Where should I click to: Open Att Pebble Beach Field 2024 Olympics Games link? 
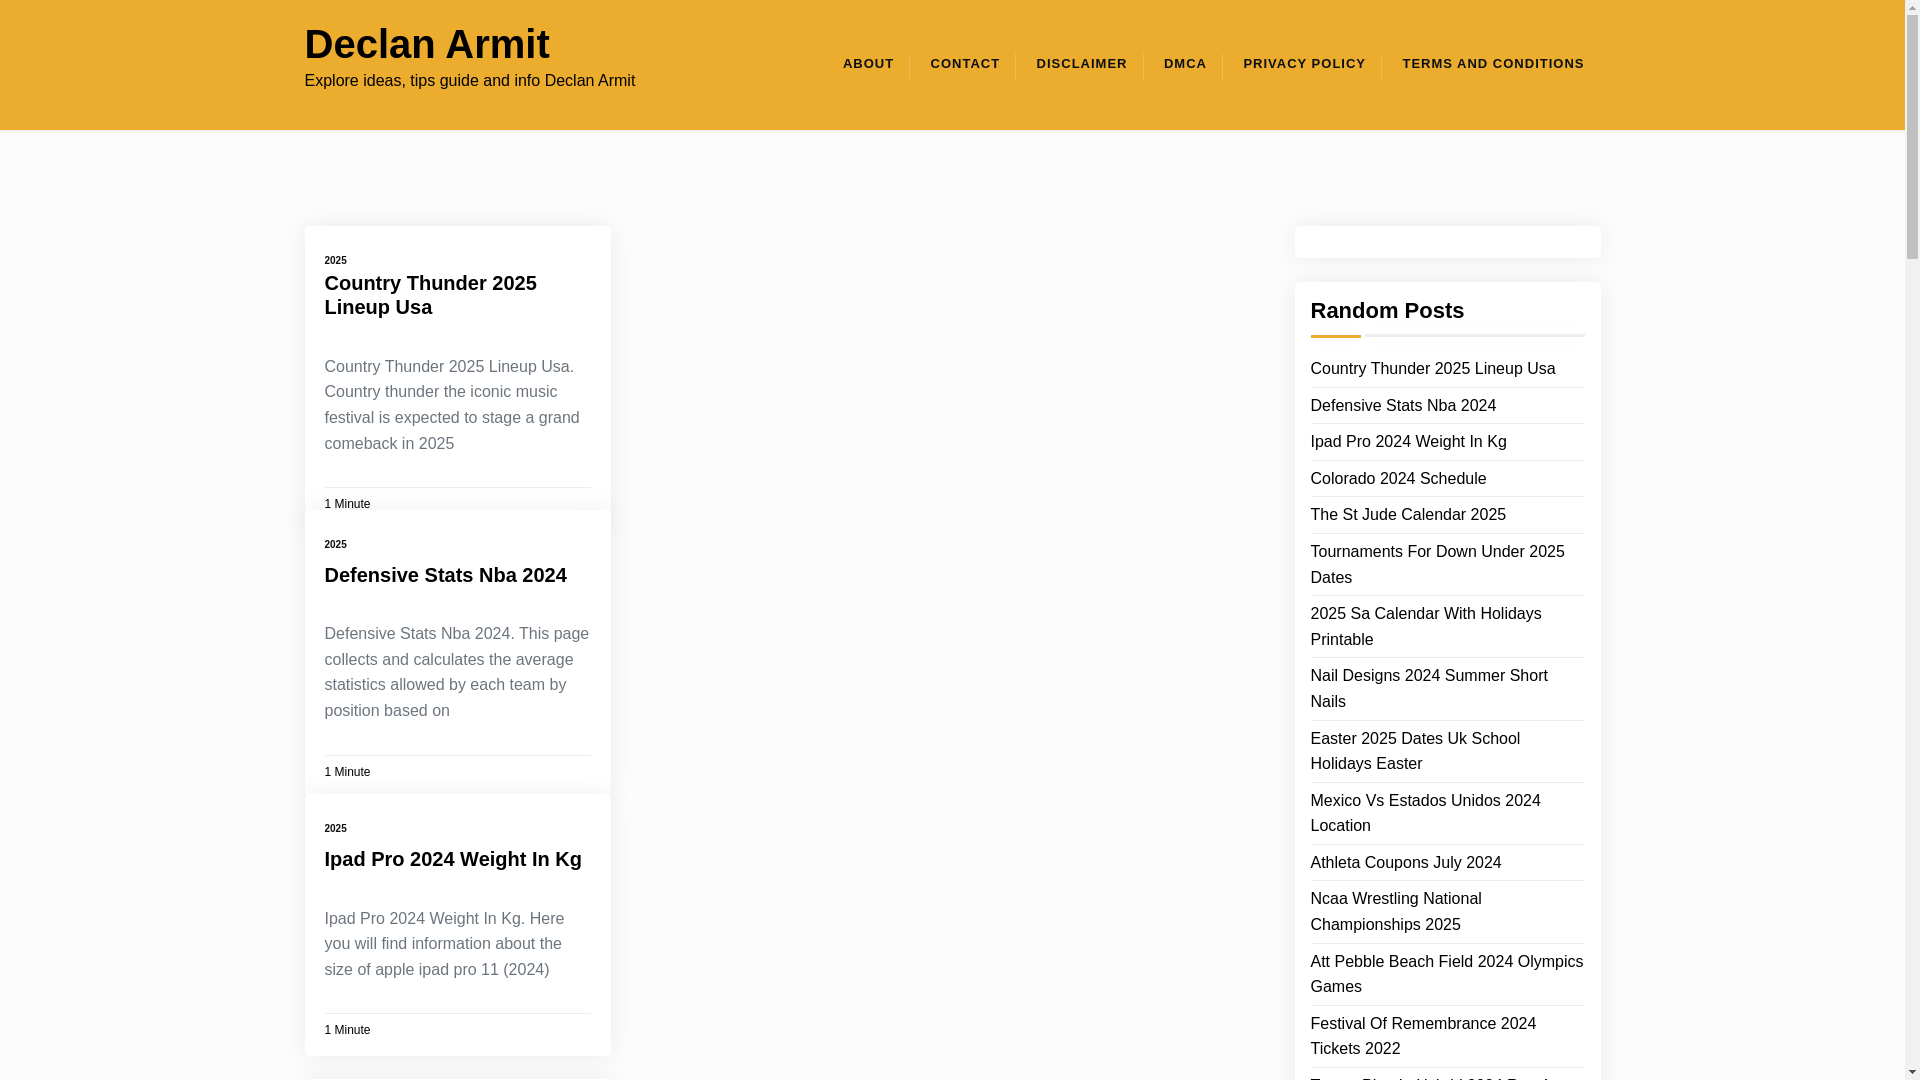[1446, 974]
